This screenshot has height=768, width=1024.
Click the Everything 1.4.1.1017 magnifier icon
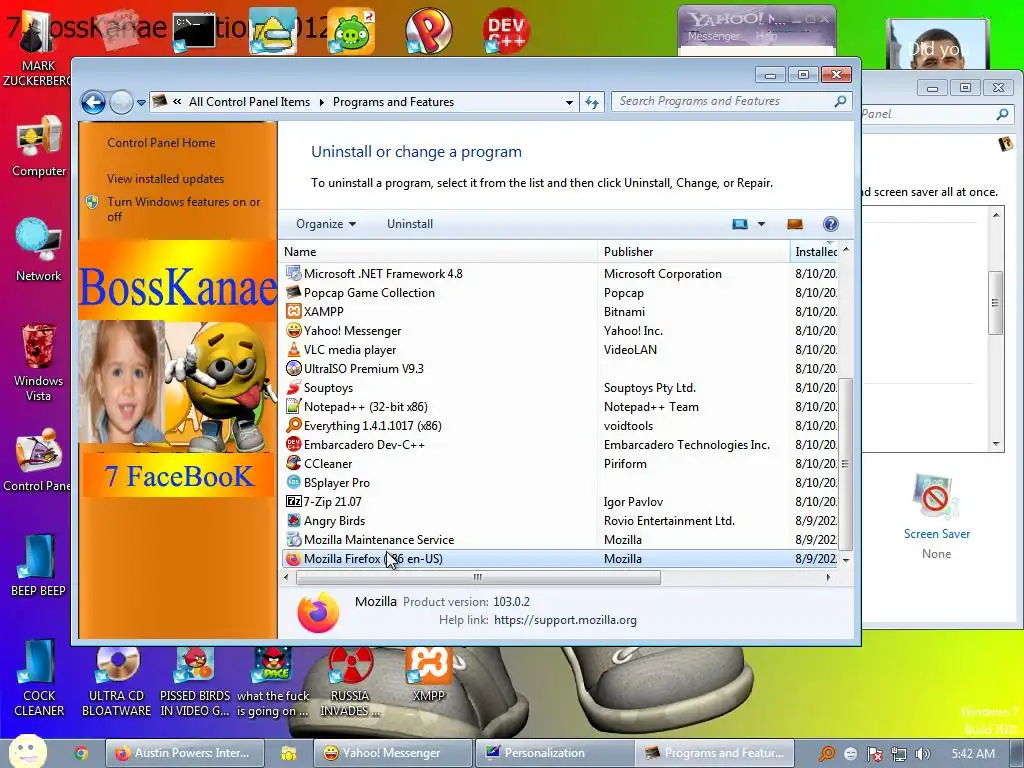pyautogui.click(x=294, y=425)
